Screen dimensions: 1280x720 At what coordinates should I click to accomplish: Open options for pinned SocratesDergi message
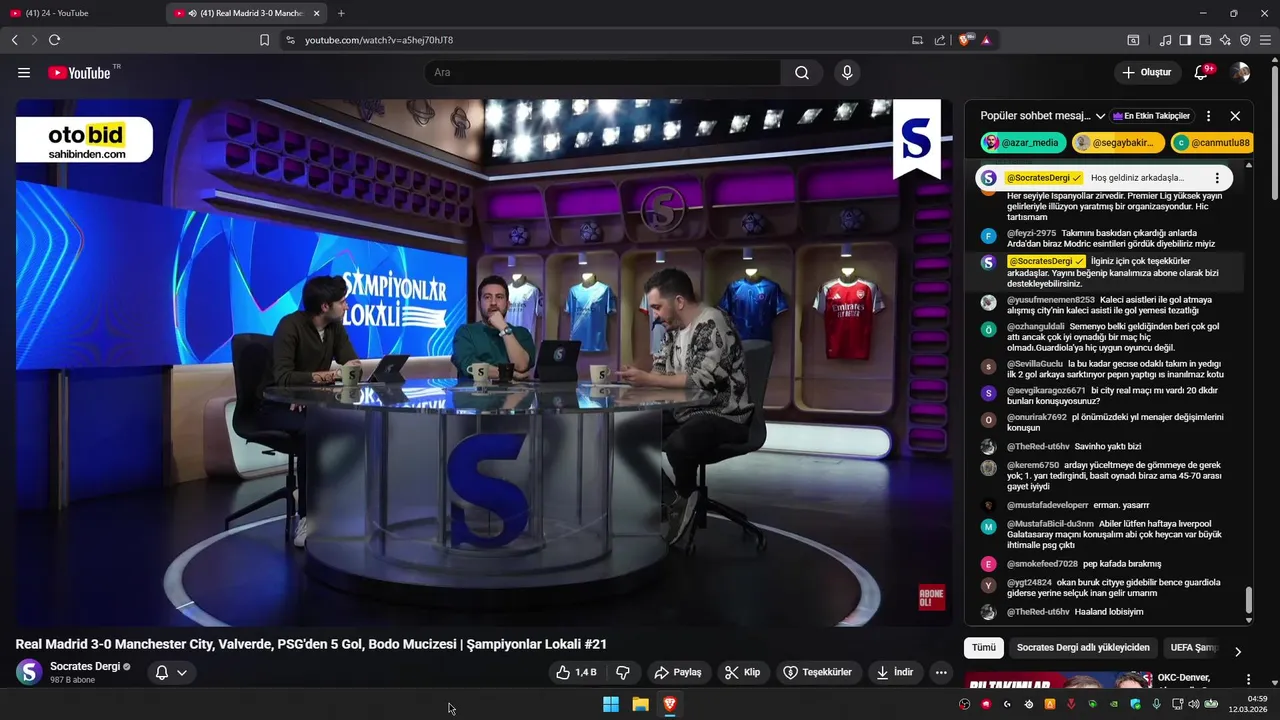coord(1217,178)
